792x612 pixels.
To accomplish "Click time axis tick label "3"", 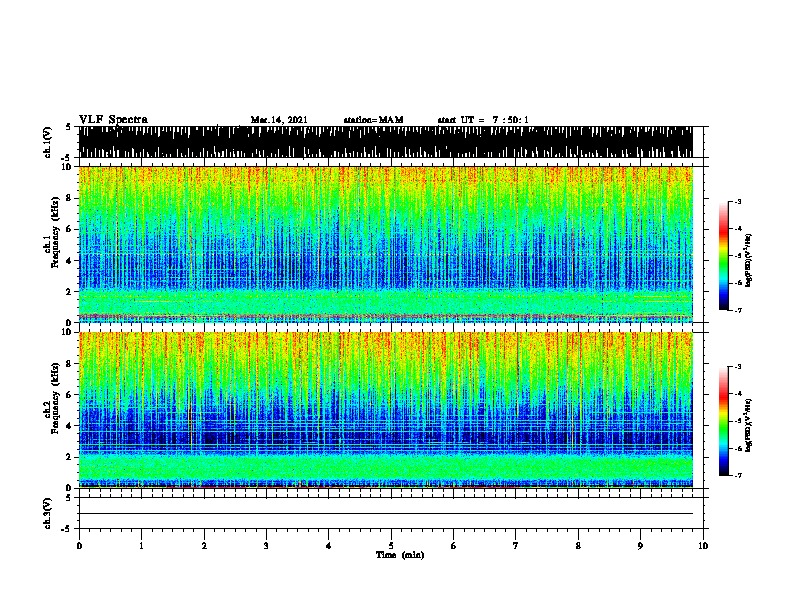I will click(x=266, y=546).
